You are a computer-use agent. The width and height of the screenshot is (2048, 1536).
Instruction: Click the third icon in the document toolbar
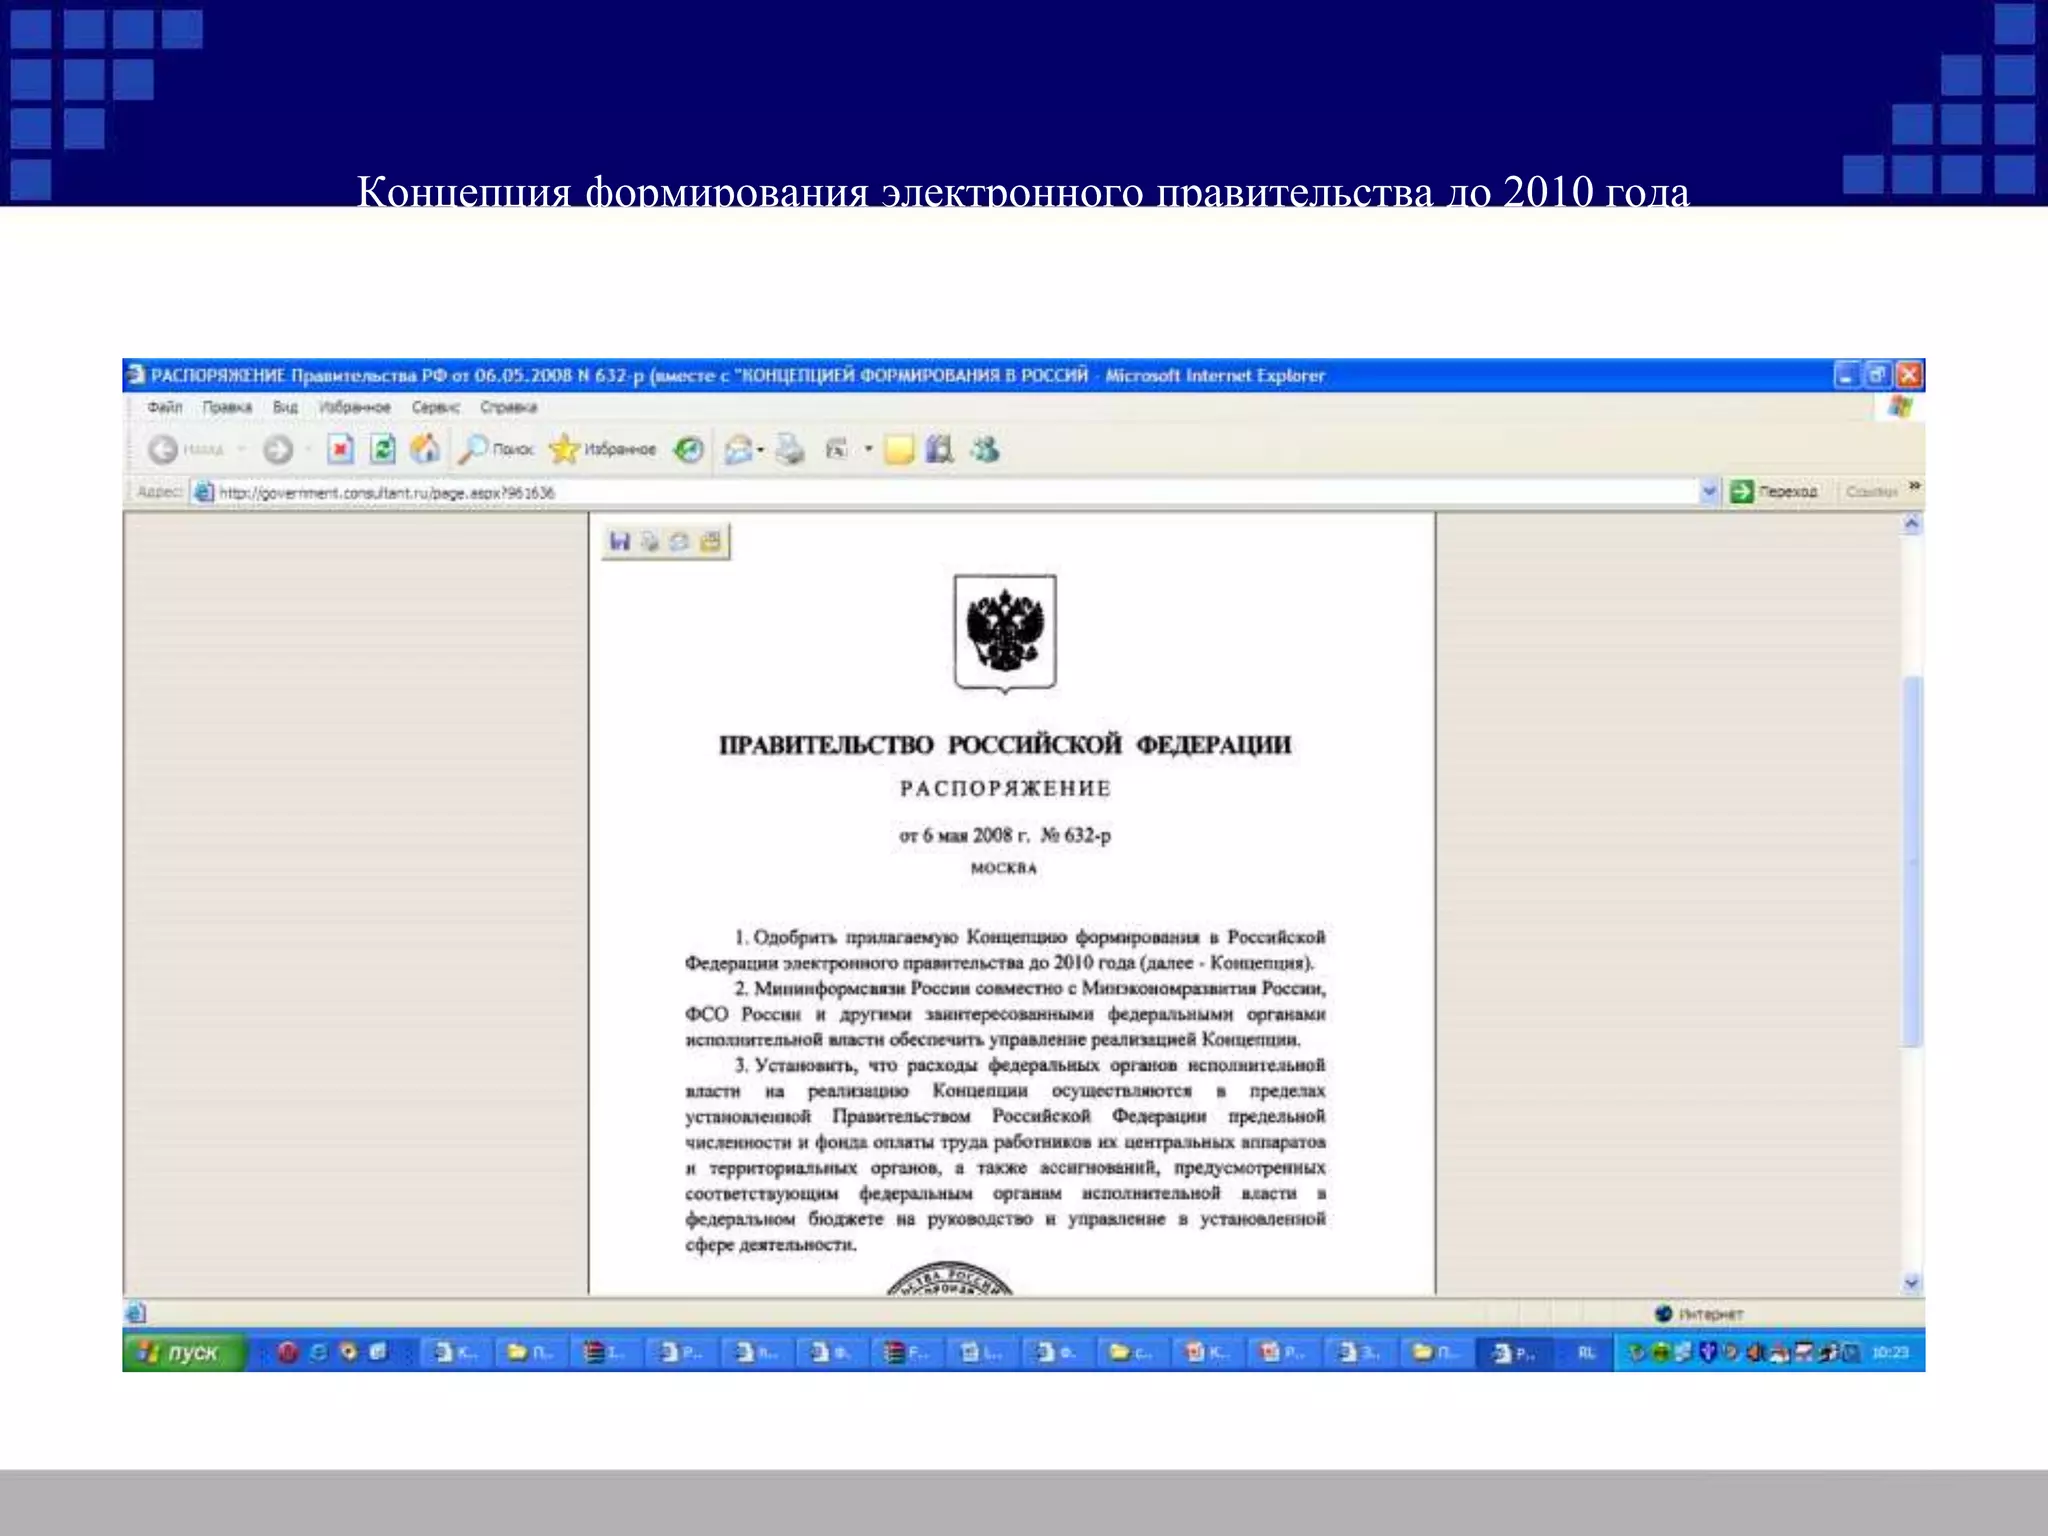pos(680,541)
